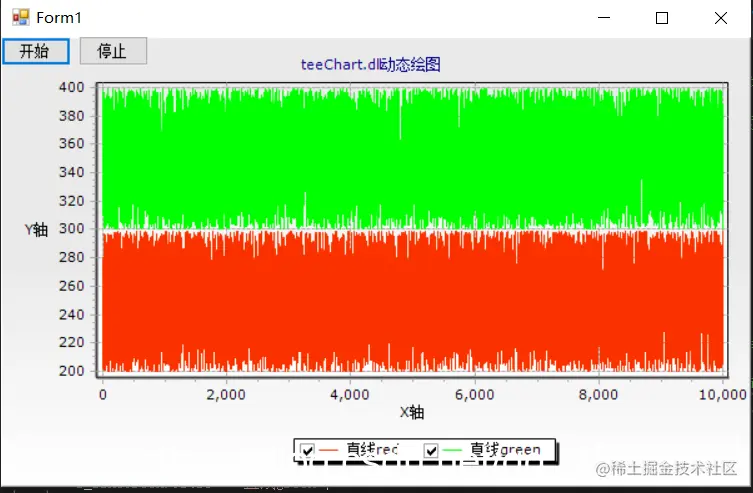Screen dimensions: 753x493
Task: Click the 10,000 X-axis value
Action: 723,395
